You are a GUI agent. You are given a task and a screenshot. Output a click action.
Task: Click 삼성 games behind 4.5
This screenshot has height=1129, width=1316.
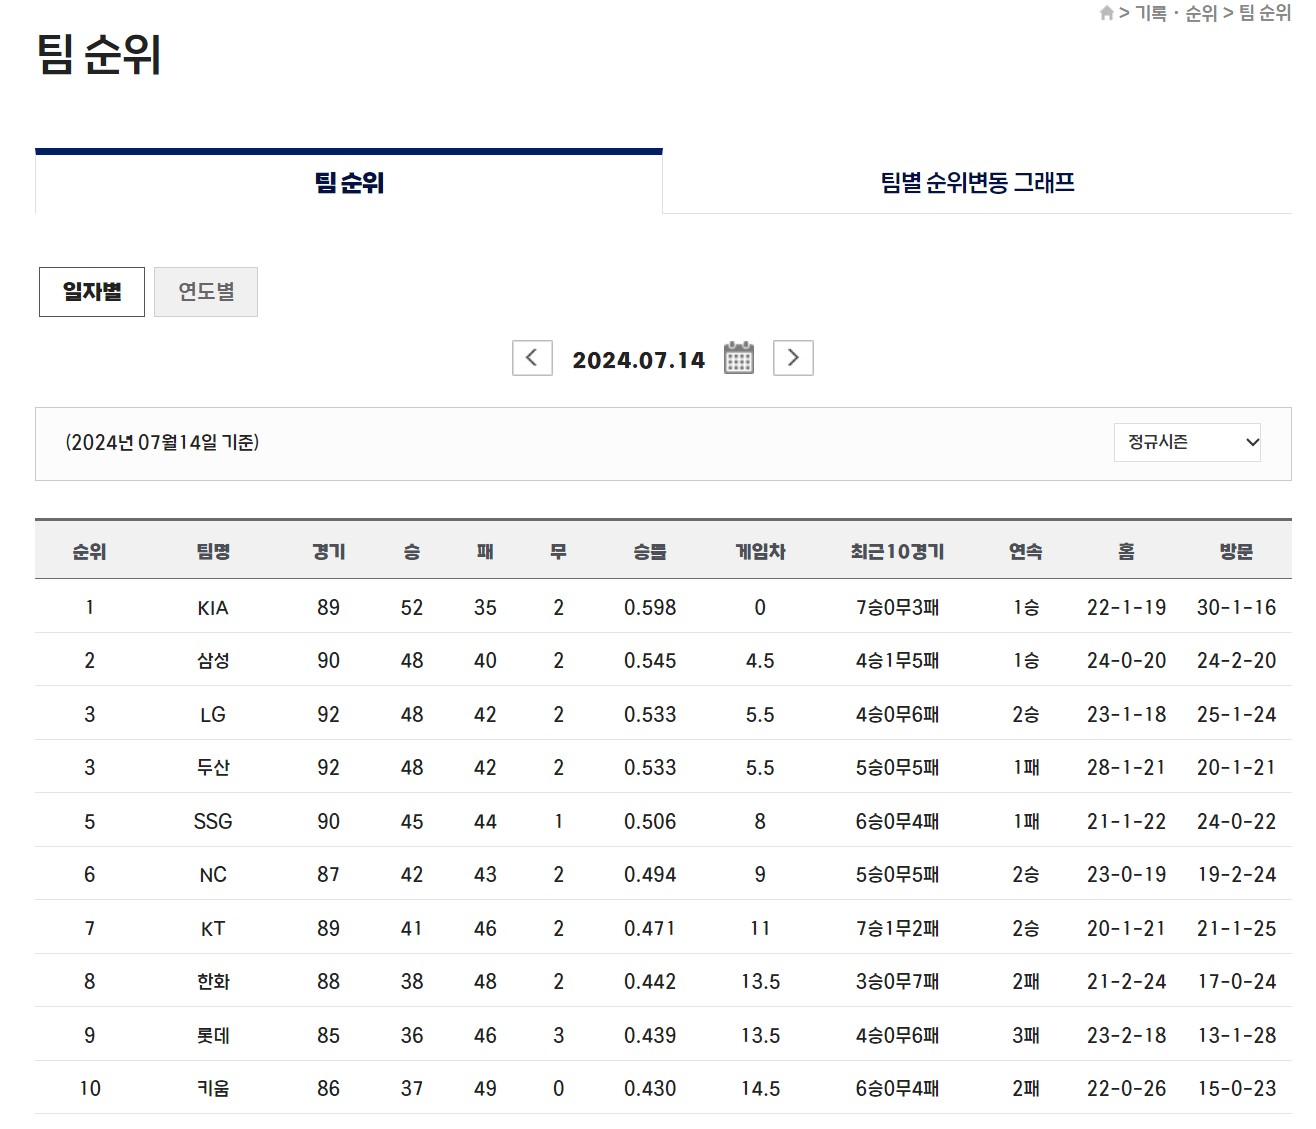pyautogui.click(x=760, y=661)
